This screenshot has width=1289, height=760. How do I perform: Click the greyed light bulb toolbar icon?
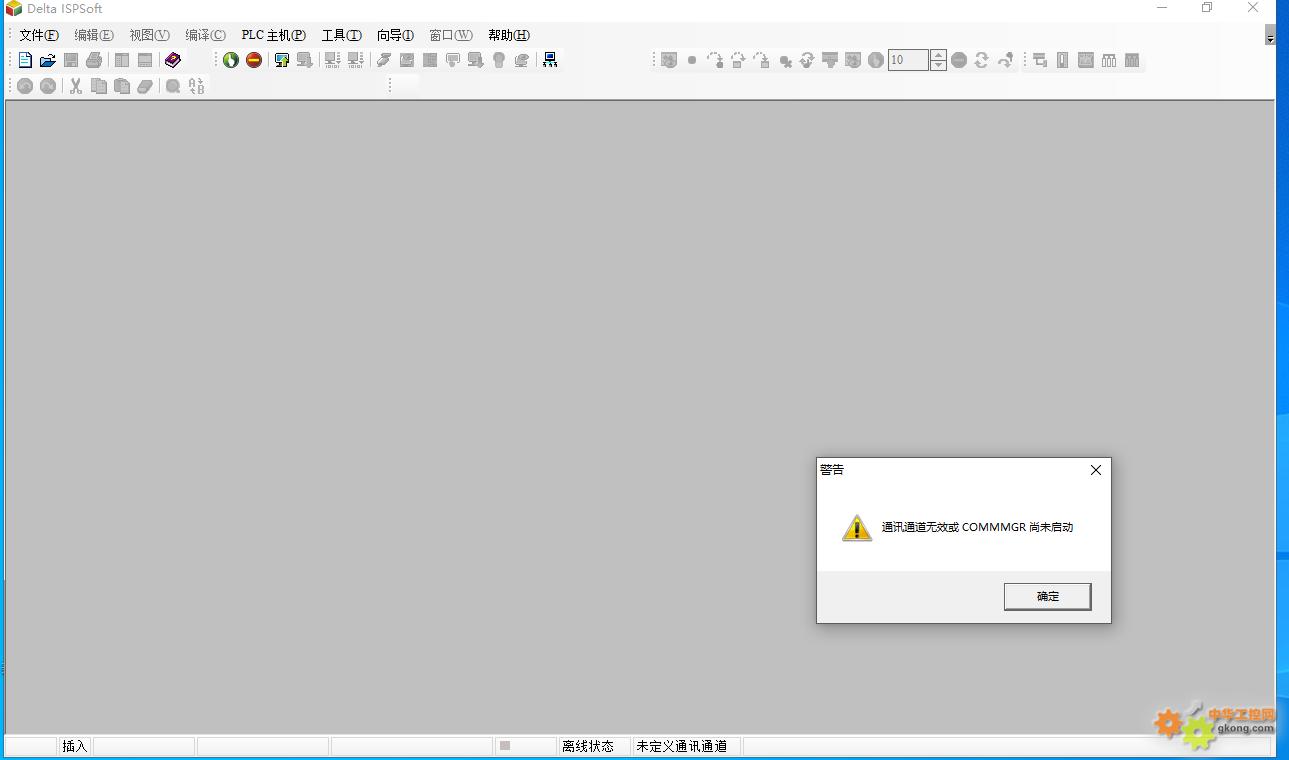(x=499, y=60)
